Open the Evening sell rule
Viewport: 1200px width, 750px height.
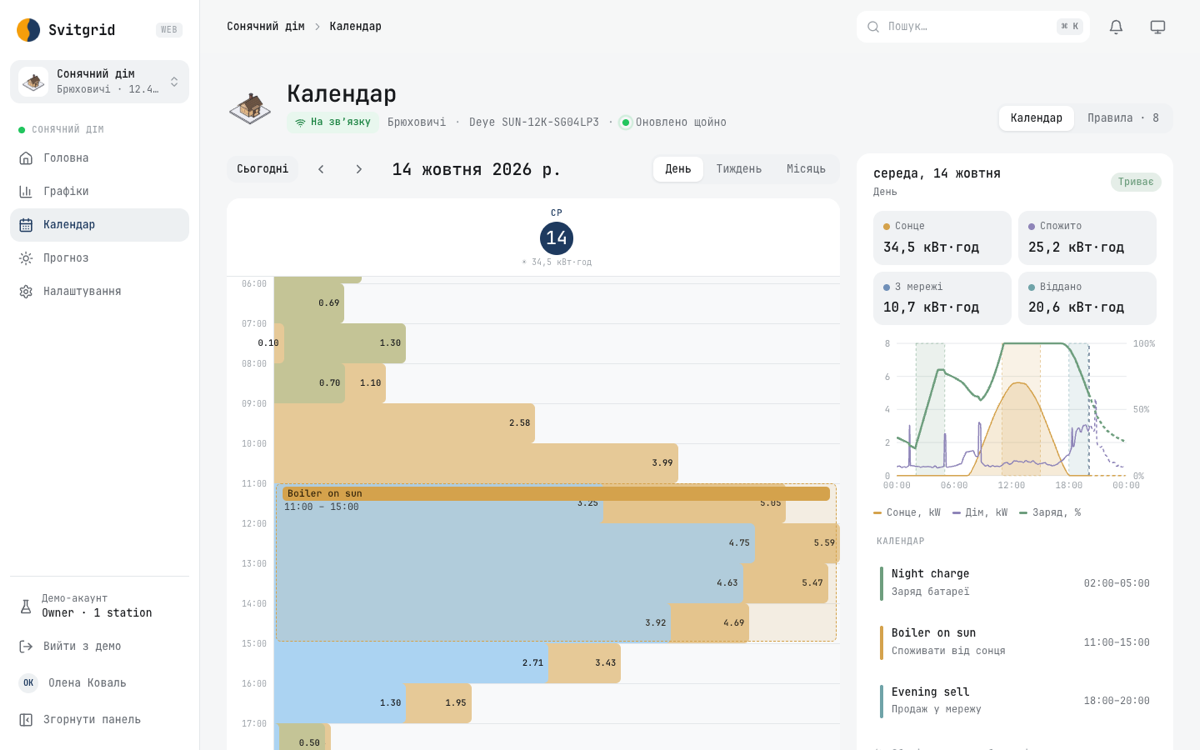pos(1015,701)
